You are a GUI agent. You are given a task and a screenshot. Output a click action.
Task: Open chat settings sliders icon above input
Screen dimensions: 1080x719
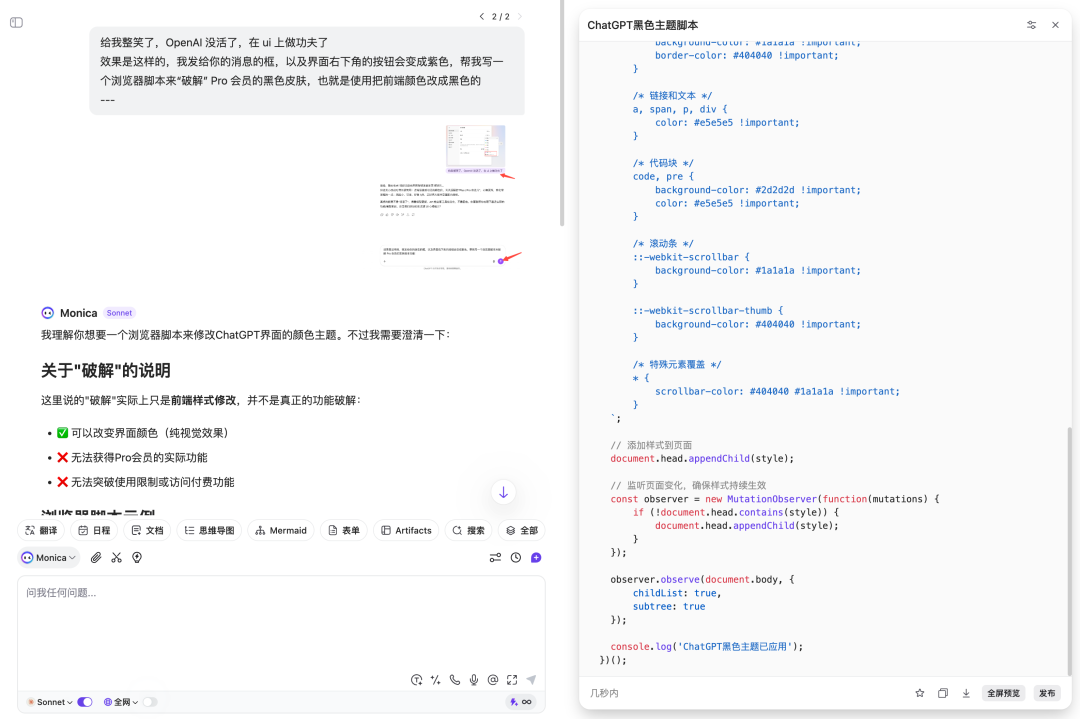pyautogui.click(x=495, y=558)
